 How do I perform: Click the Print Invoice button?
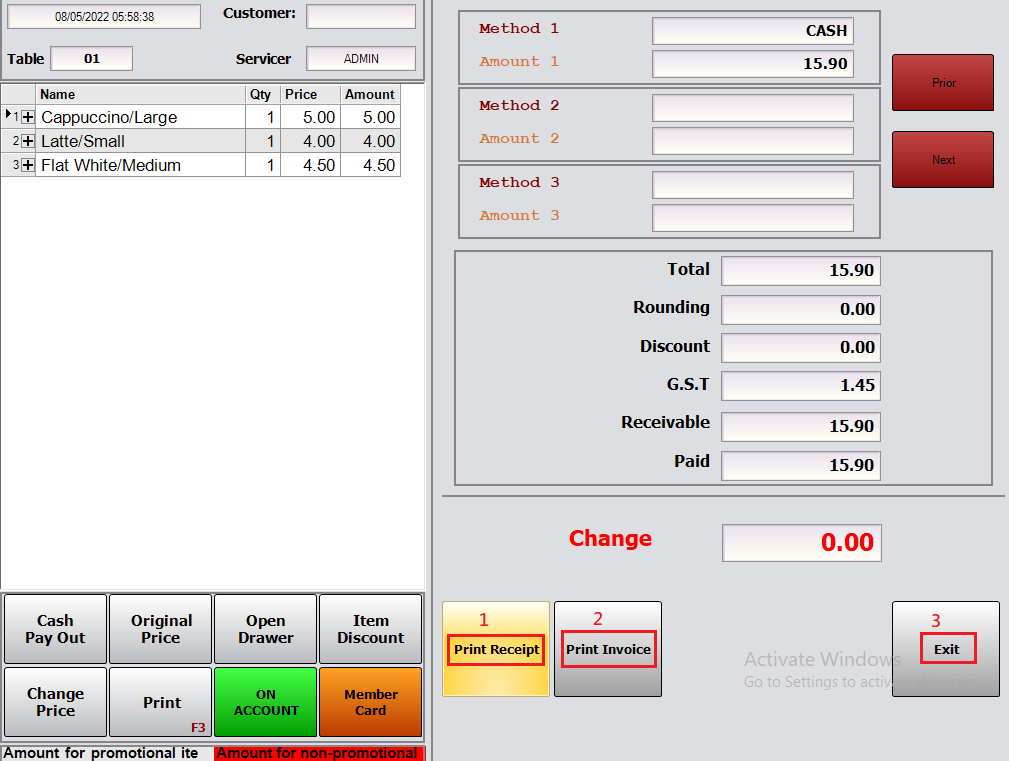coord(608,648)
